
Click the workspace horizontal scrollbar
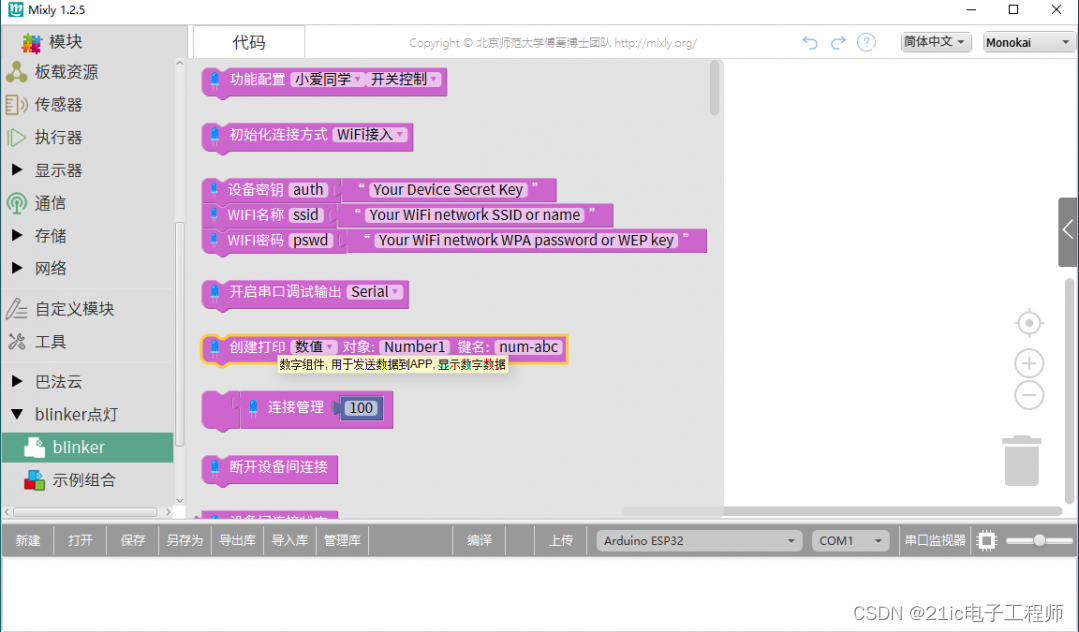pyautogui.click(x=841, y=511)
